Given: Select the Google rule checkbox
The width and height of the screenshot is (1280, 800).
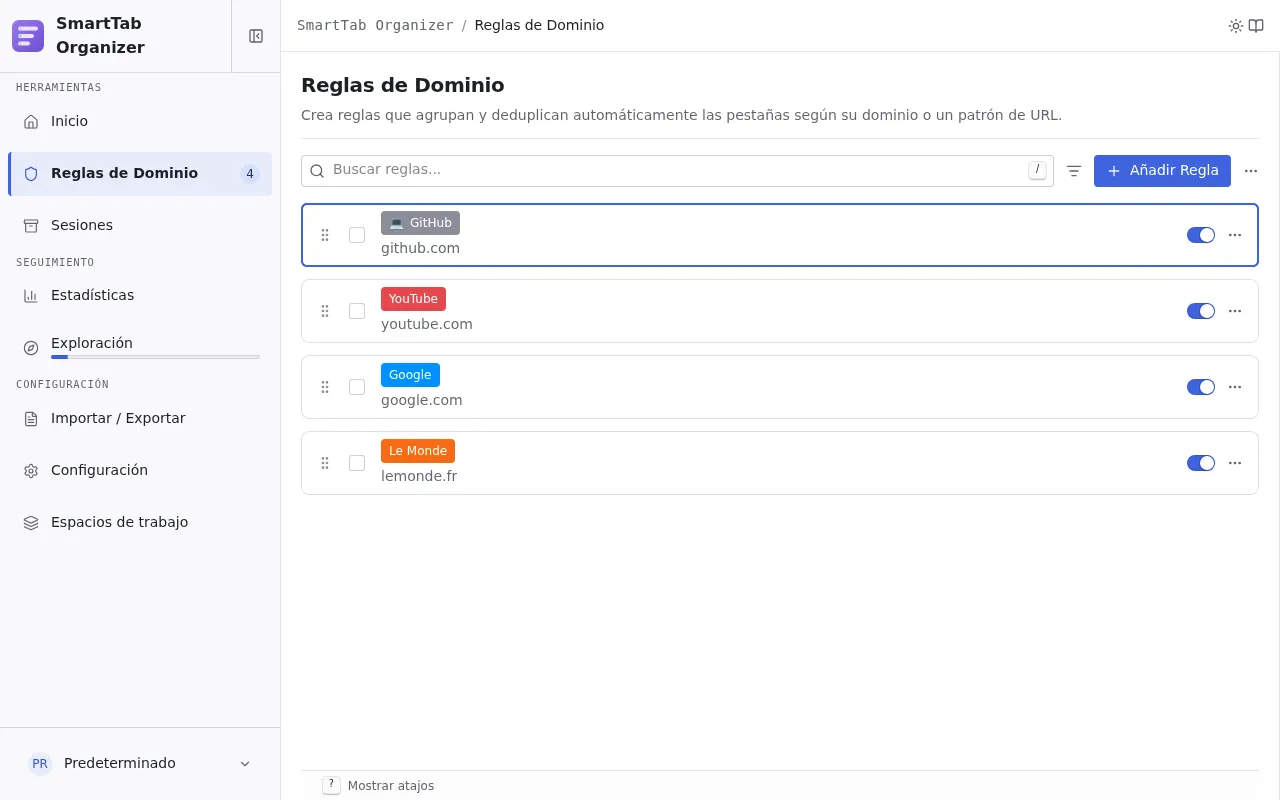Looking at the screenshot, I should pos(357,387).
